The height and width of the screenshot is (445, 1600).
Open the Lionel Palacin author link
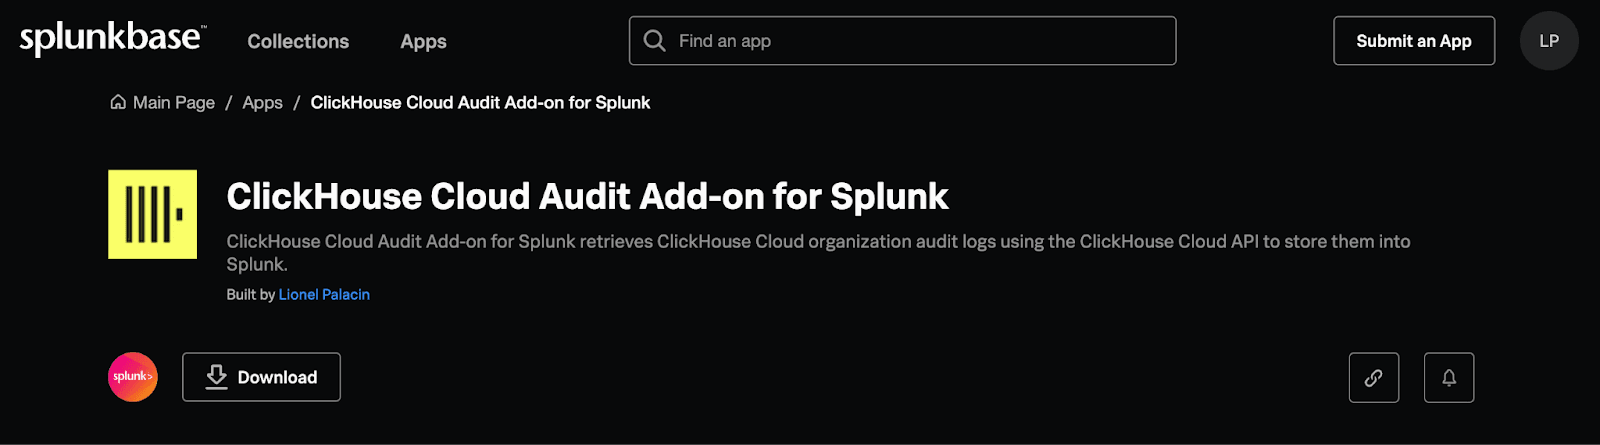324,294
